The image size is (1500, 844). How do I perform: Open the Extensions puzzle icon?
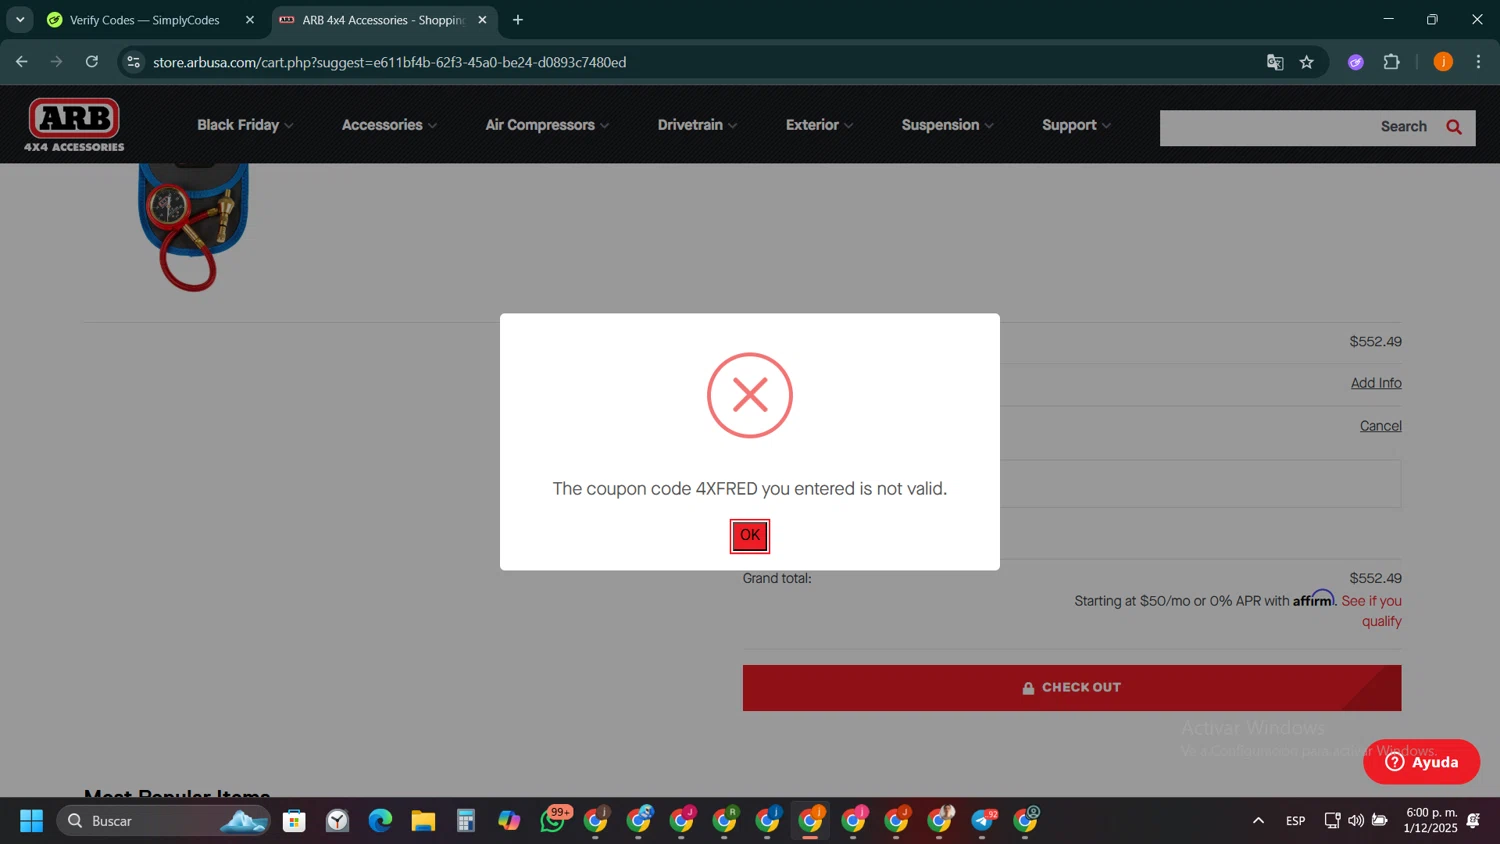1392,62
